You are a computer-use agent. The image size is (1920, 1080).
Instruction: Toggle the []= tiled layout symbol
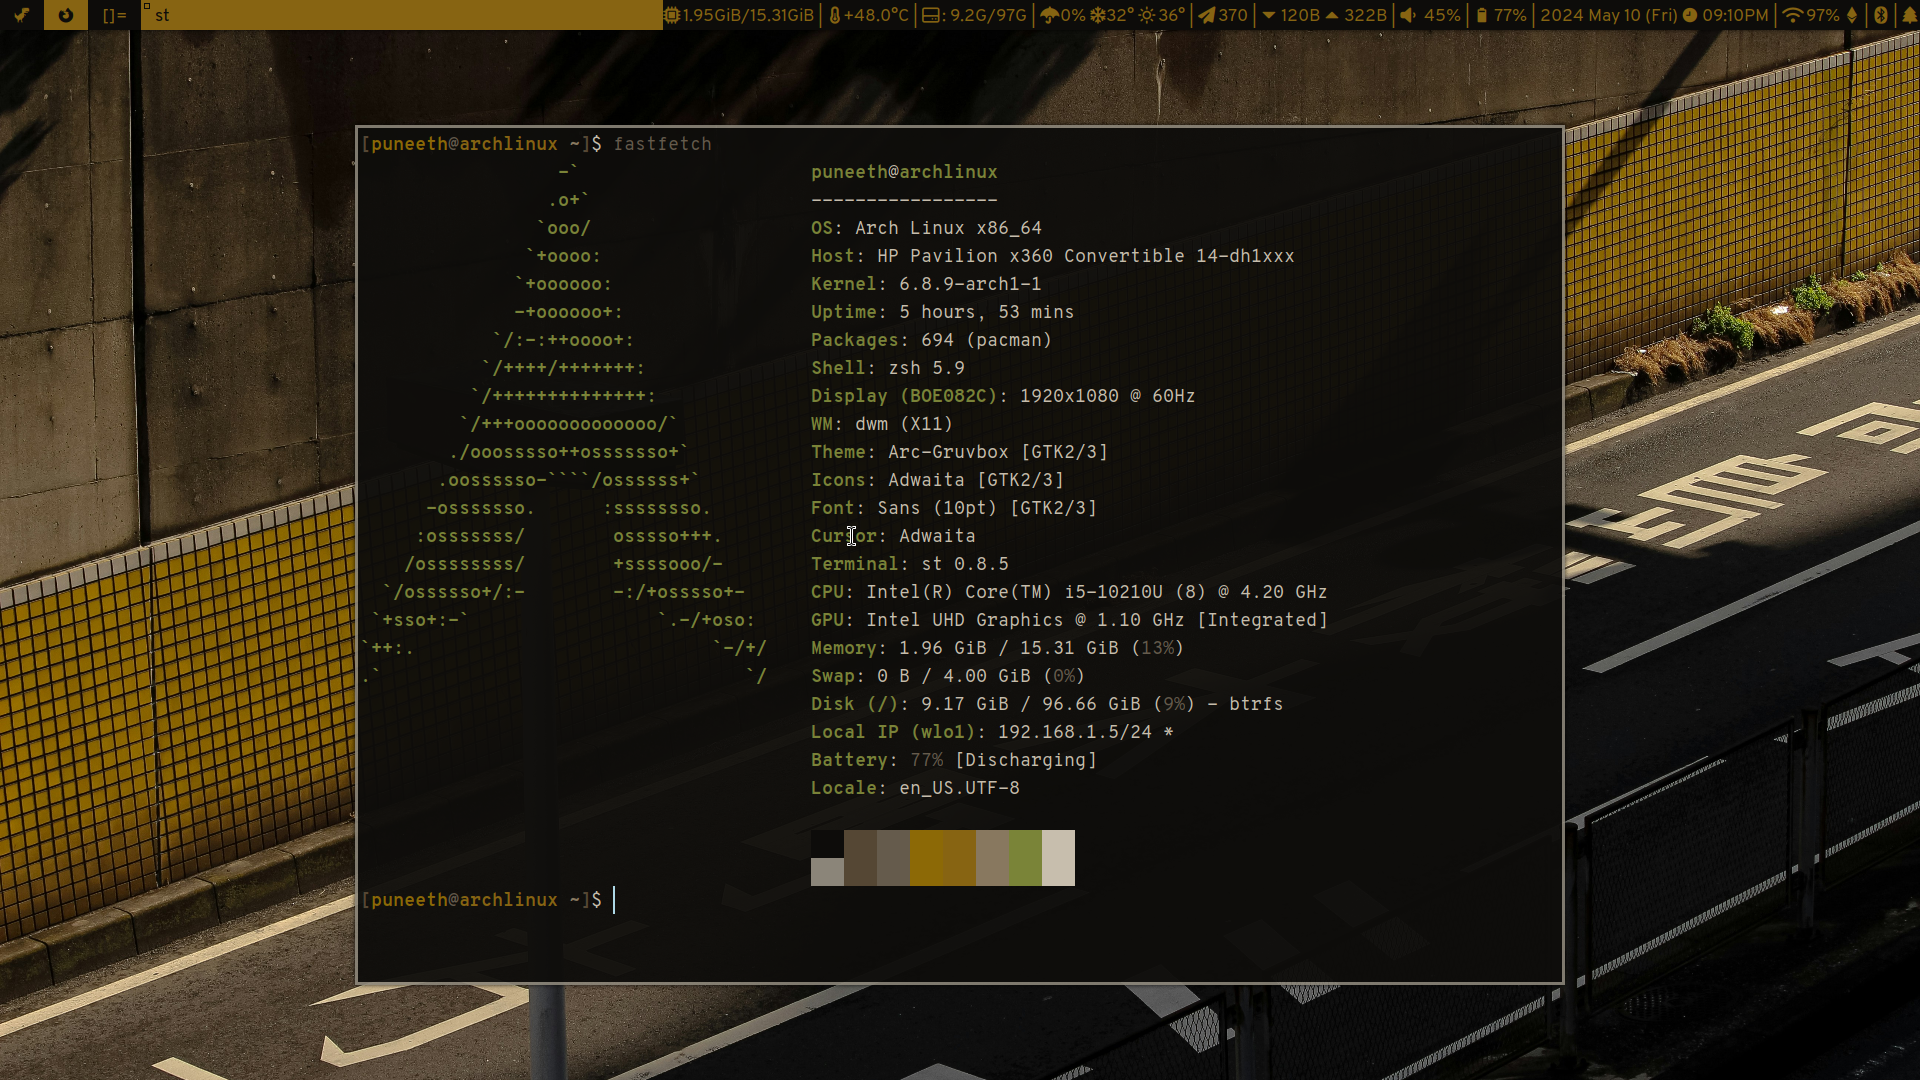pyautogui.click(x=114, y=15)
